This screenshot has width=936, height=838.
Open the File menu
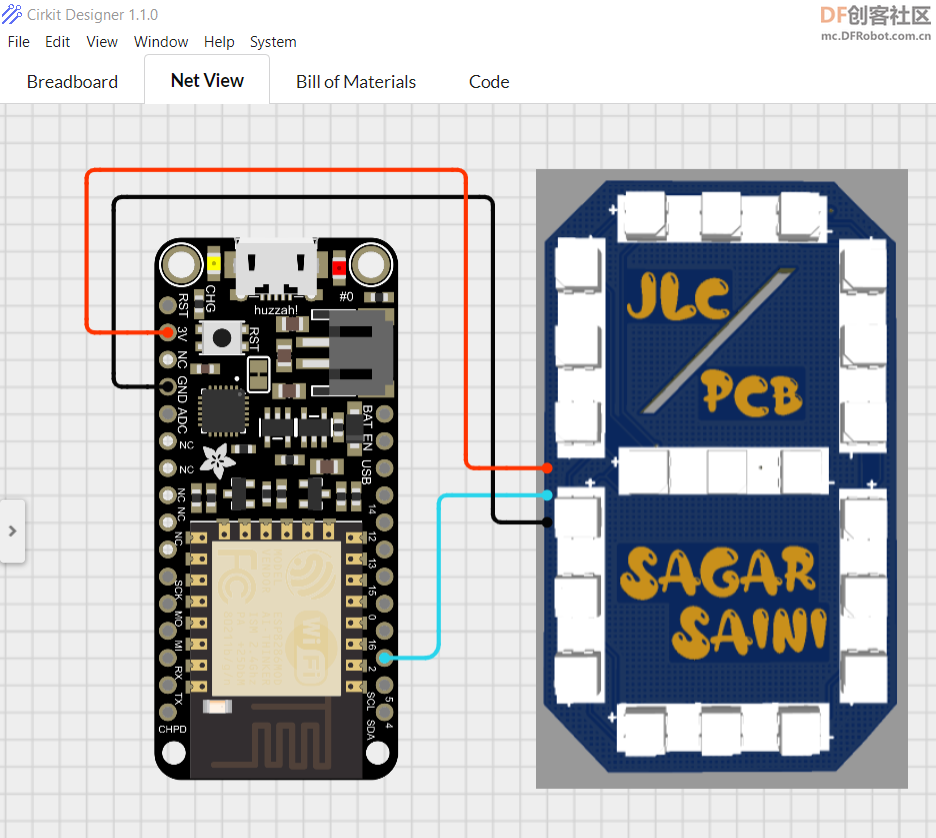click(x=19, y=42)
